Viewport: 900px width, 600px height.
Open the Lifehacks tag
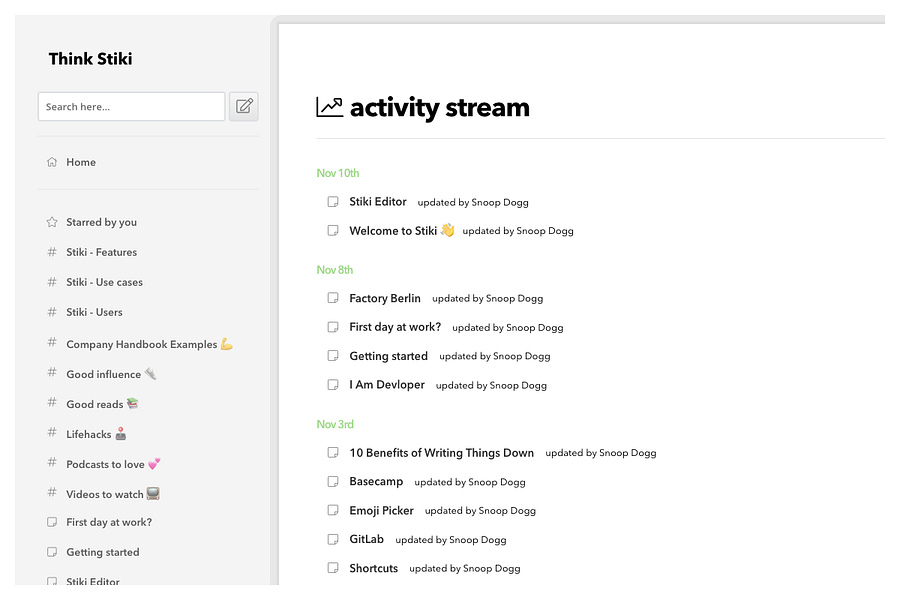[96, 434]
